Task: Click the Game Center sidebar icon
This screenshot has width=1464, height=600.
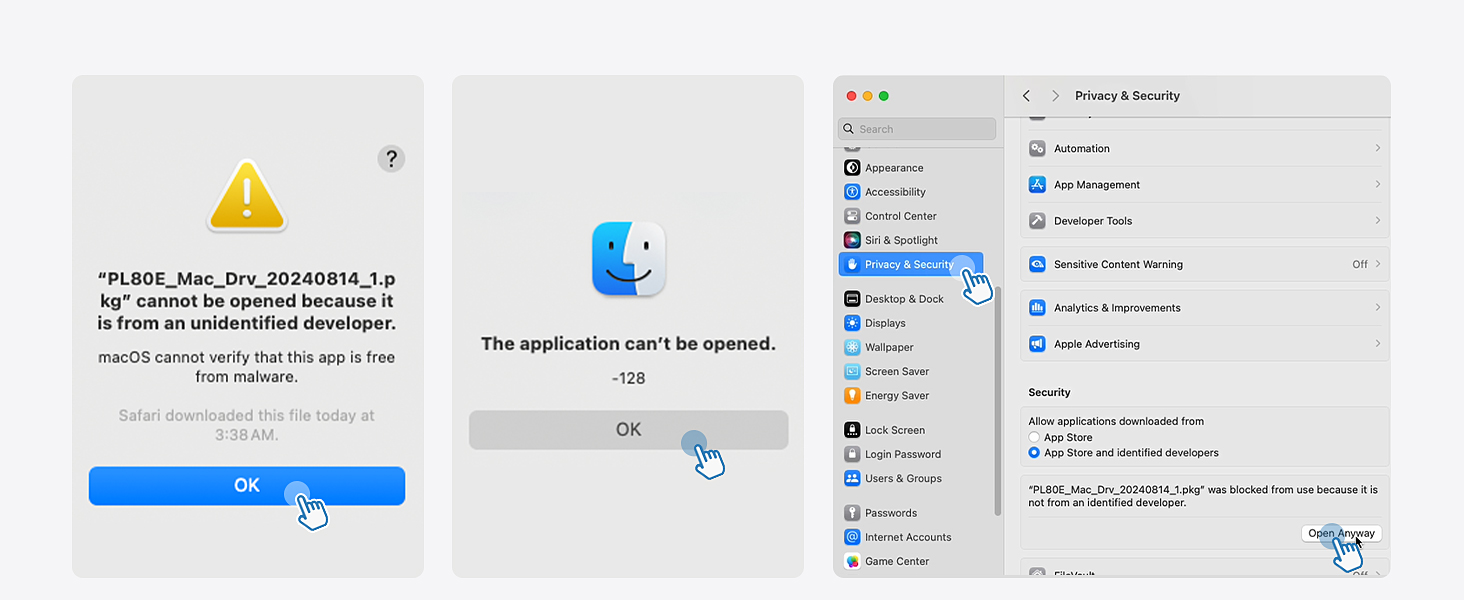Action: 852,561
